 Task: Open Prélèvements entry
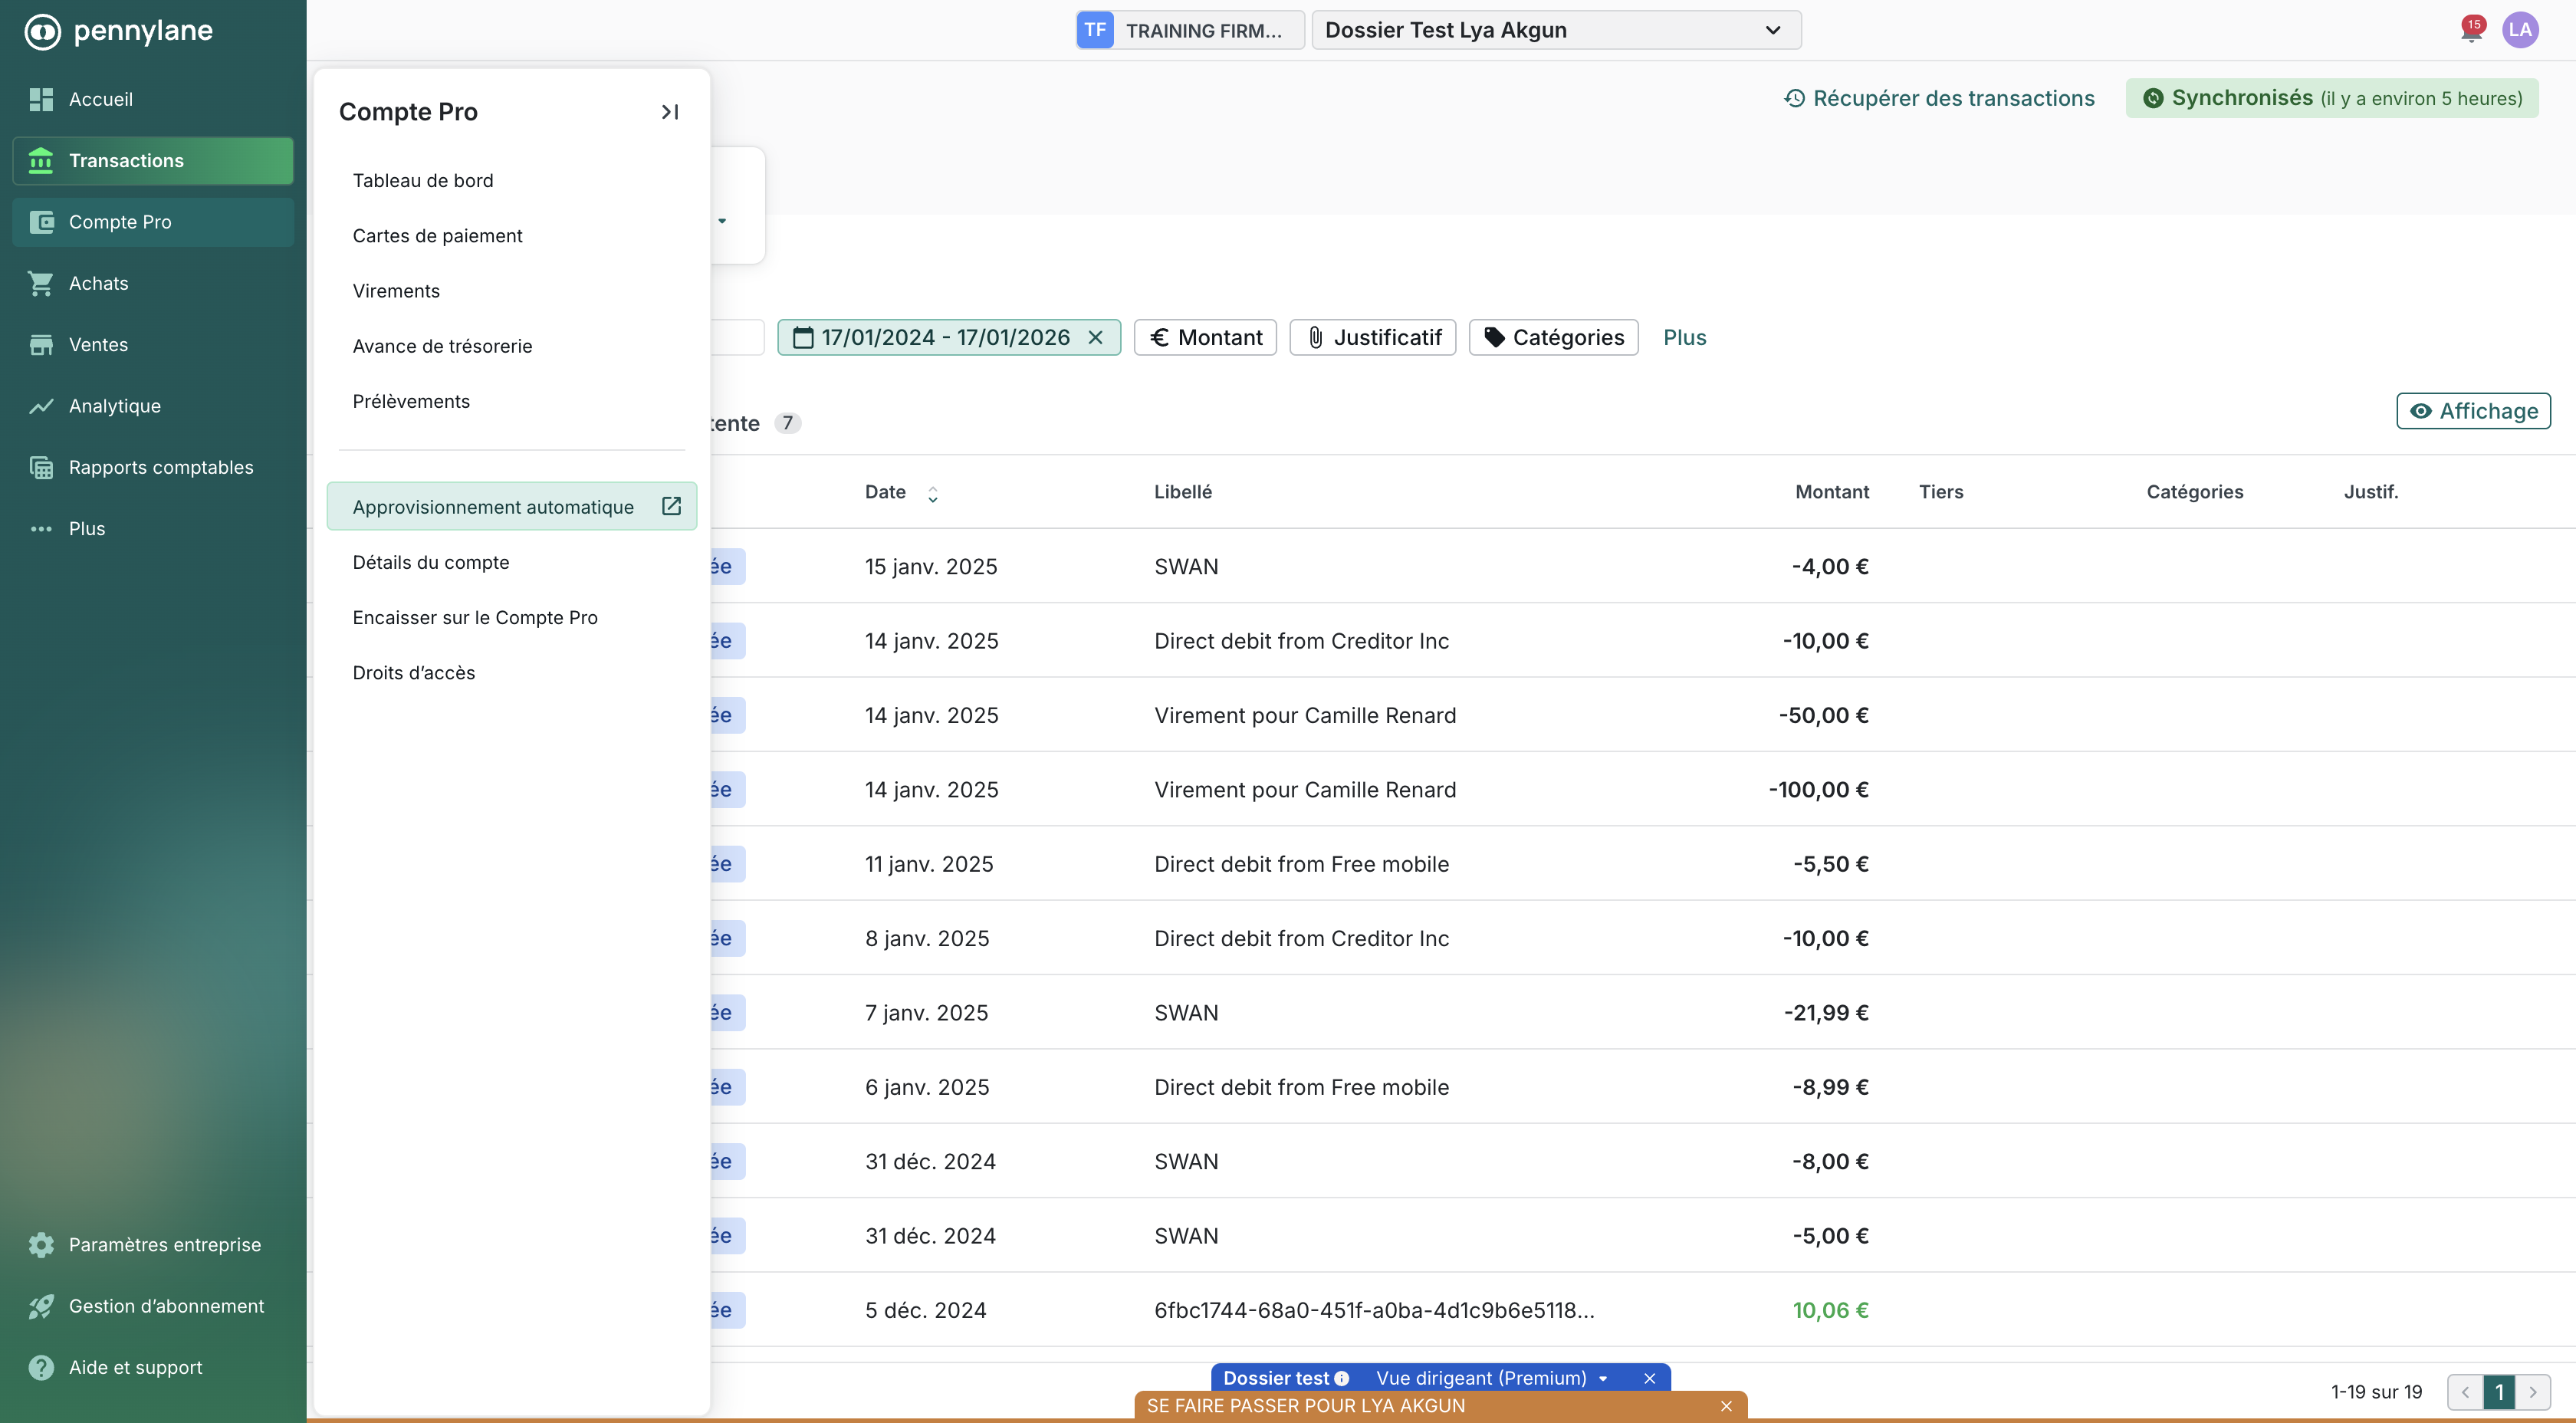[x=512, y=401]
